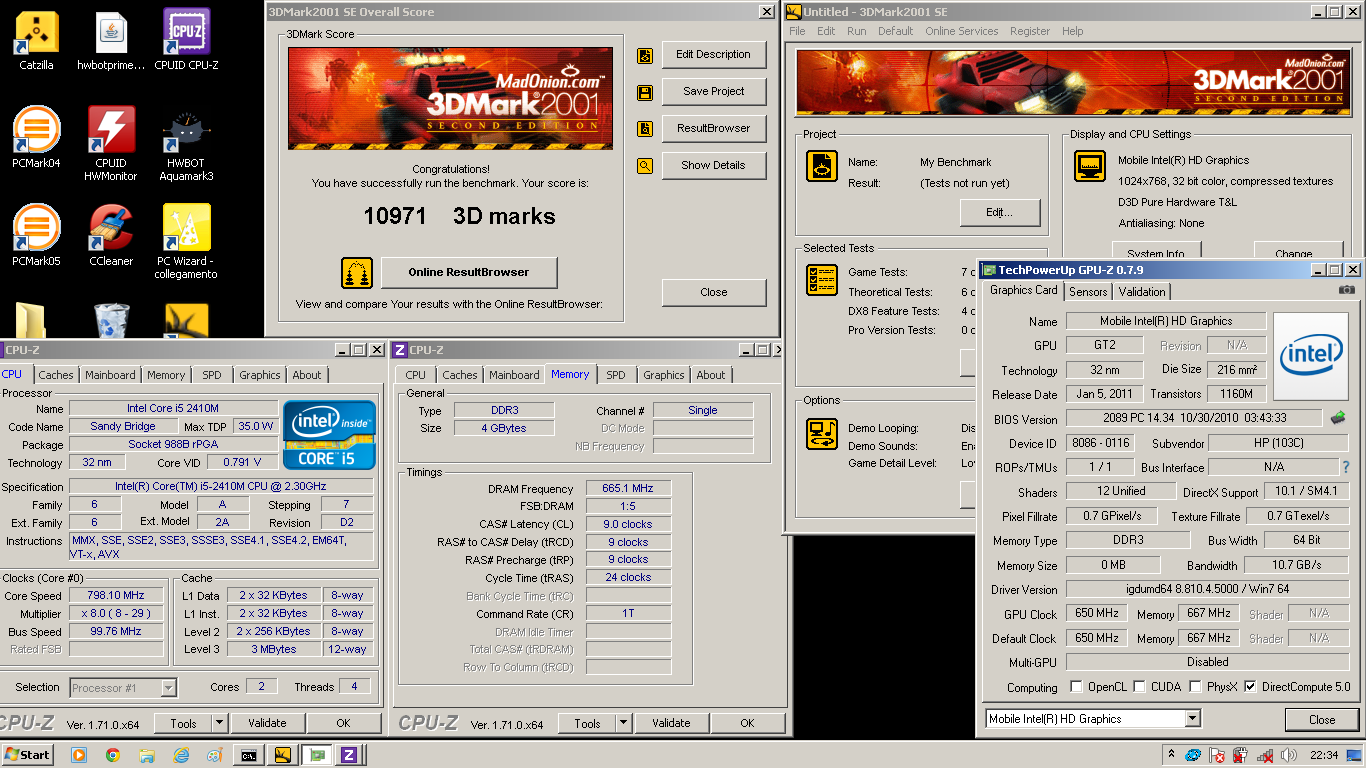Click the CPU Specification field
Image resolution: width=1366 pixels, height=768 pixels.
221,487
